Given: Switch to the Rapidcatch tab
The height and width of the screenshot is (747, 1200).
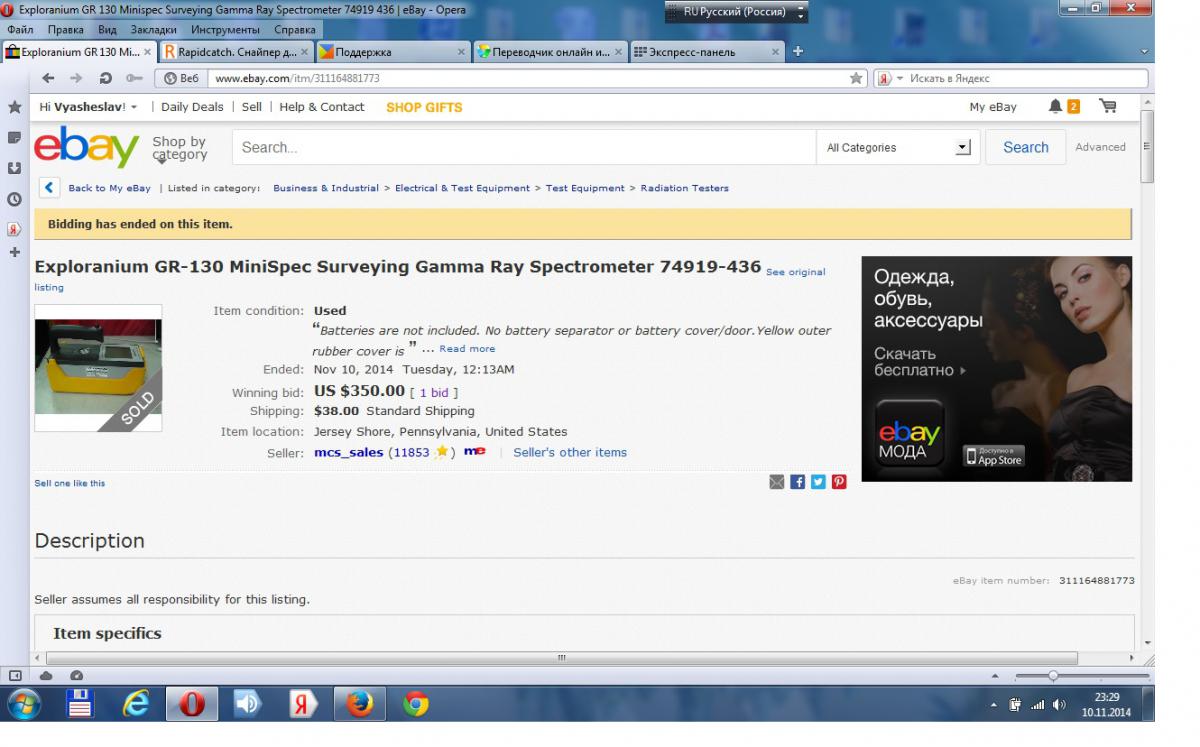Looking at the screenshot, I should tap(237, 52).
